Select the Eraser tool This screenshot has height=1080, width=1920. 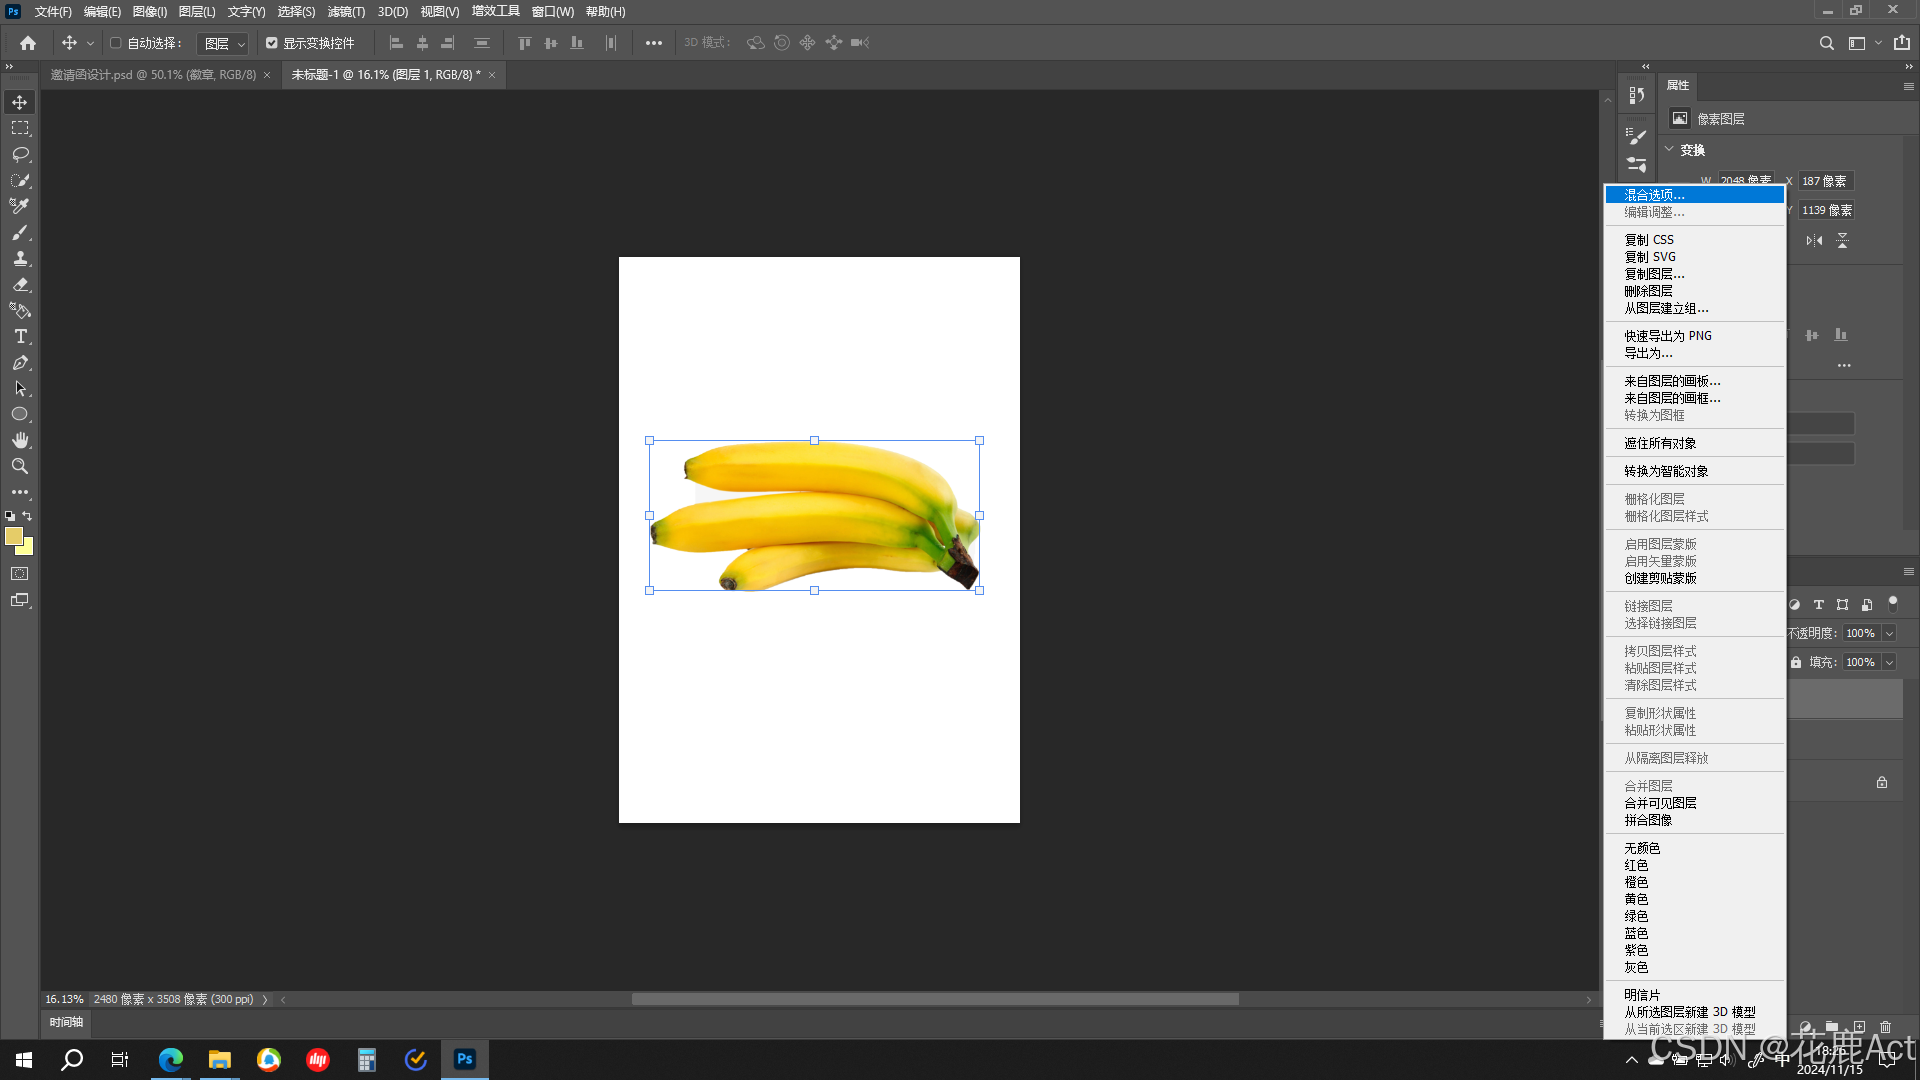point(20,284)
